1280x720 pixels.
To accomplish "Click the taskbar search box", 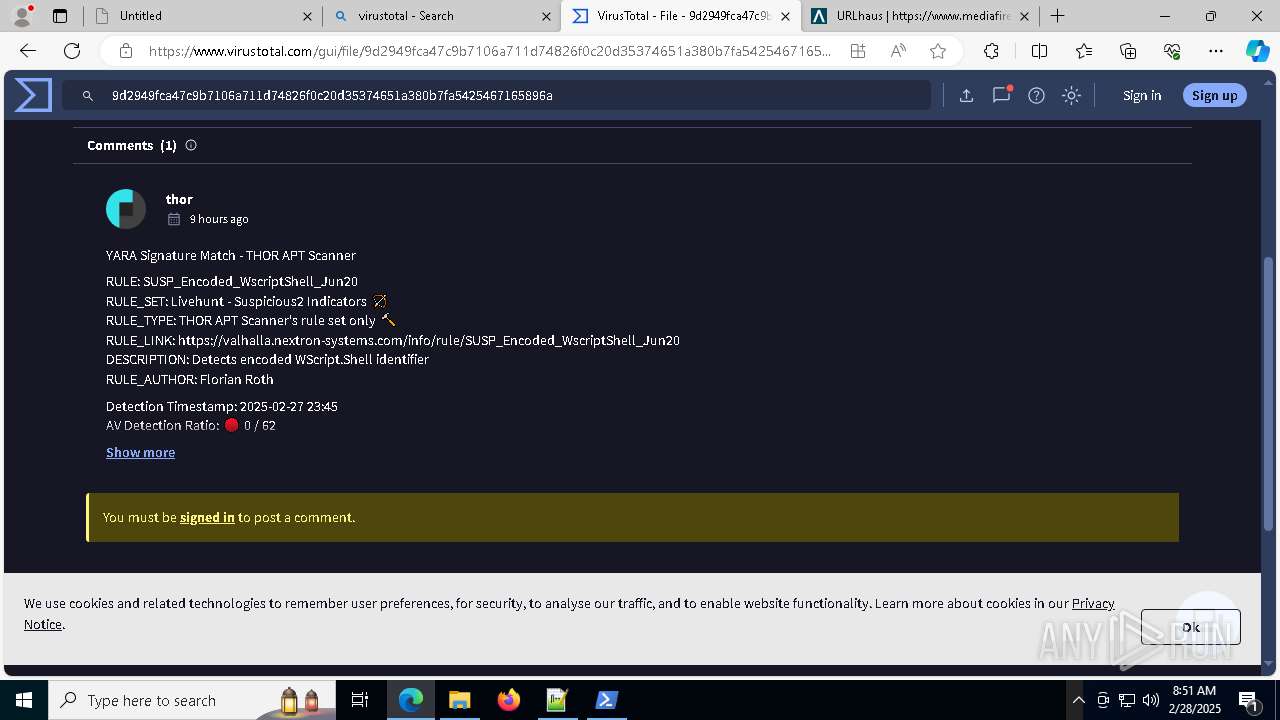I will (192, 700).
